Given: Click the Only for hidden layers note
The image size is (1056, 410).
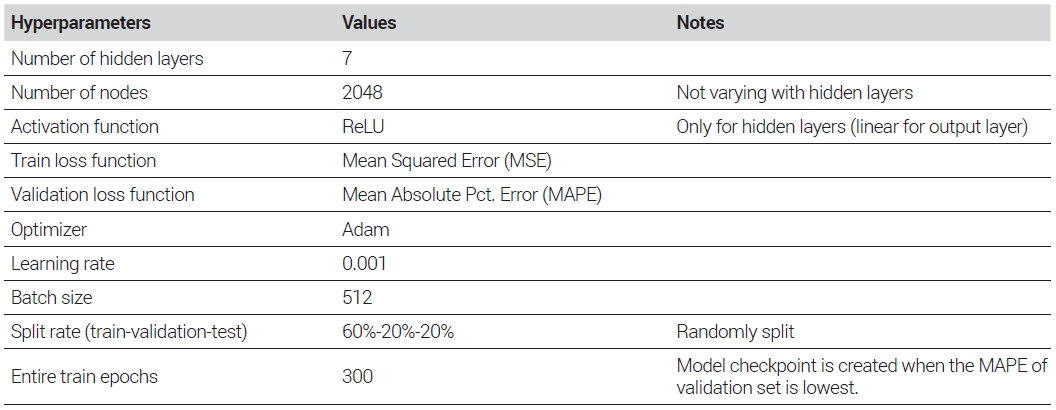Looking at the screenshot, I should coord(852,127).
